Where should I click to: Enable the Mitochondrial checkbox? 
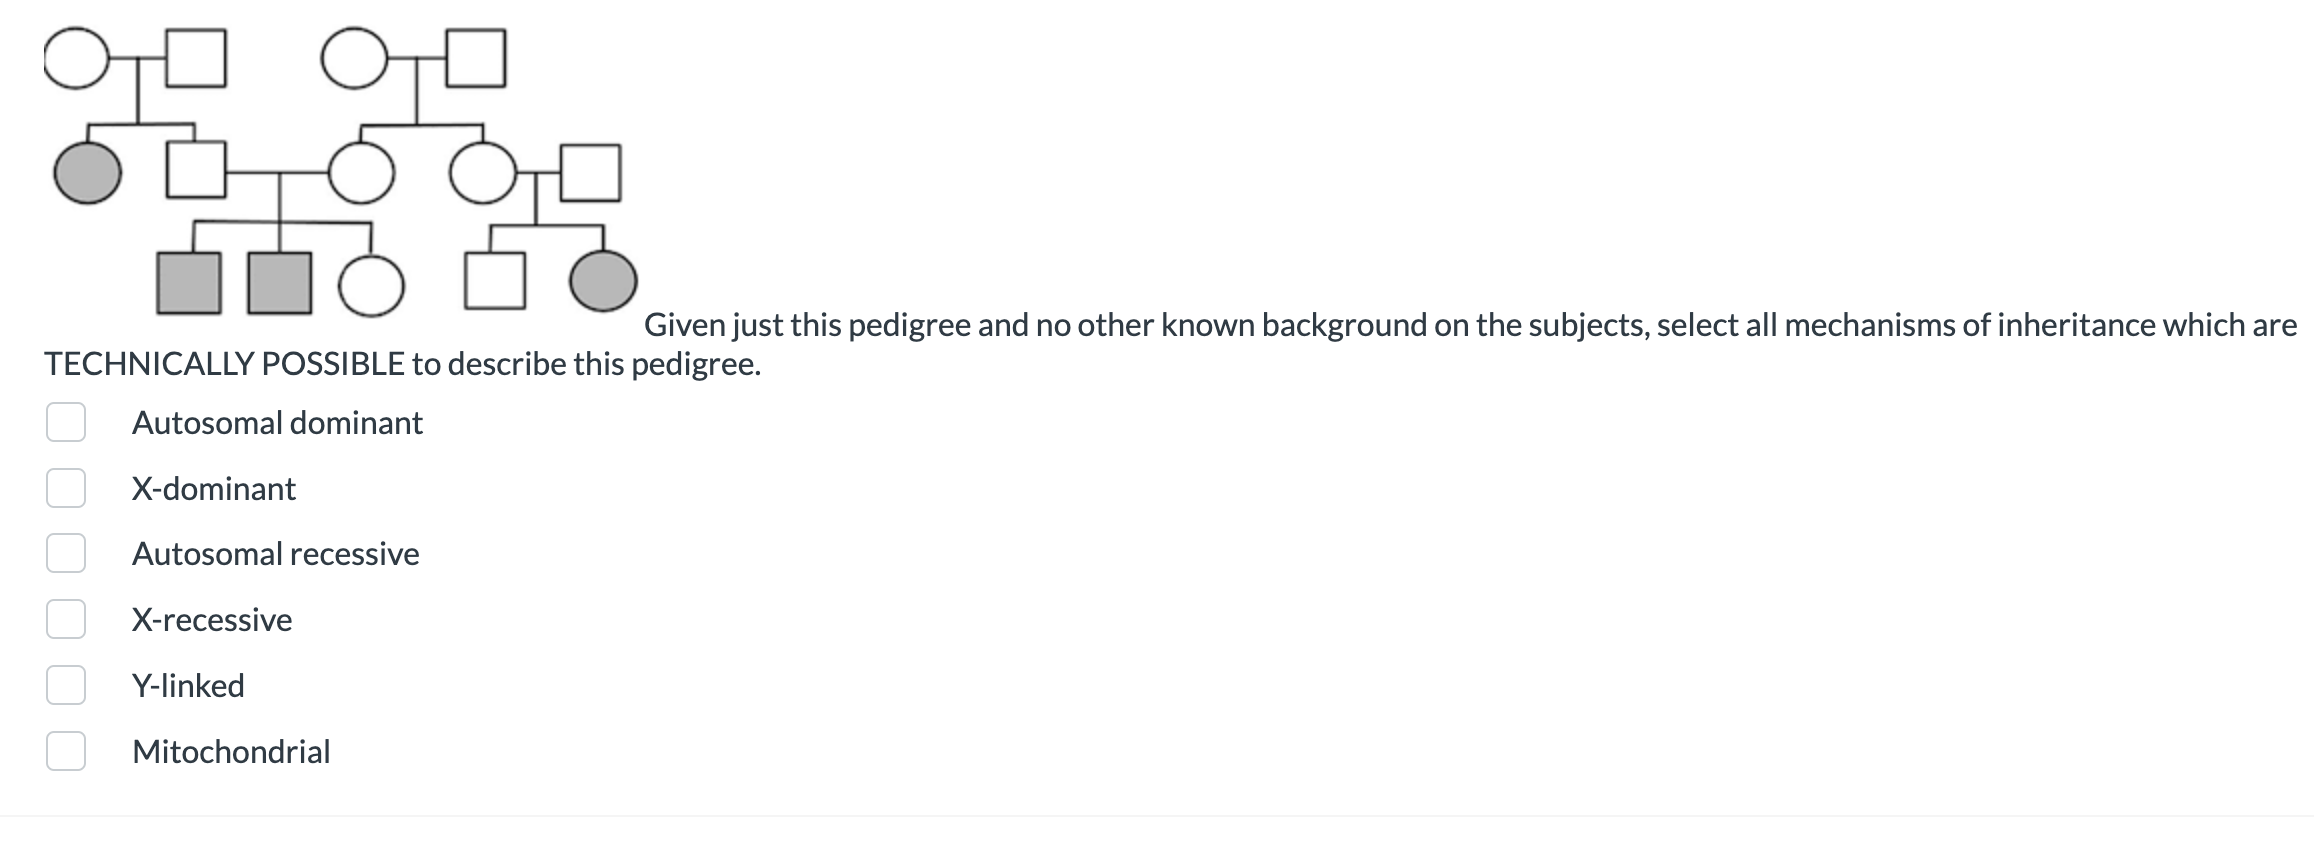tap(65, 752)
